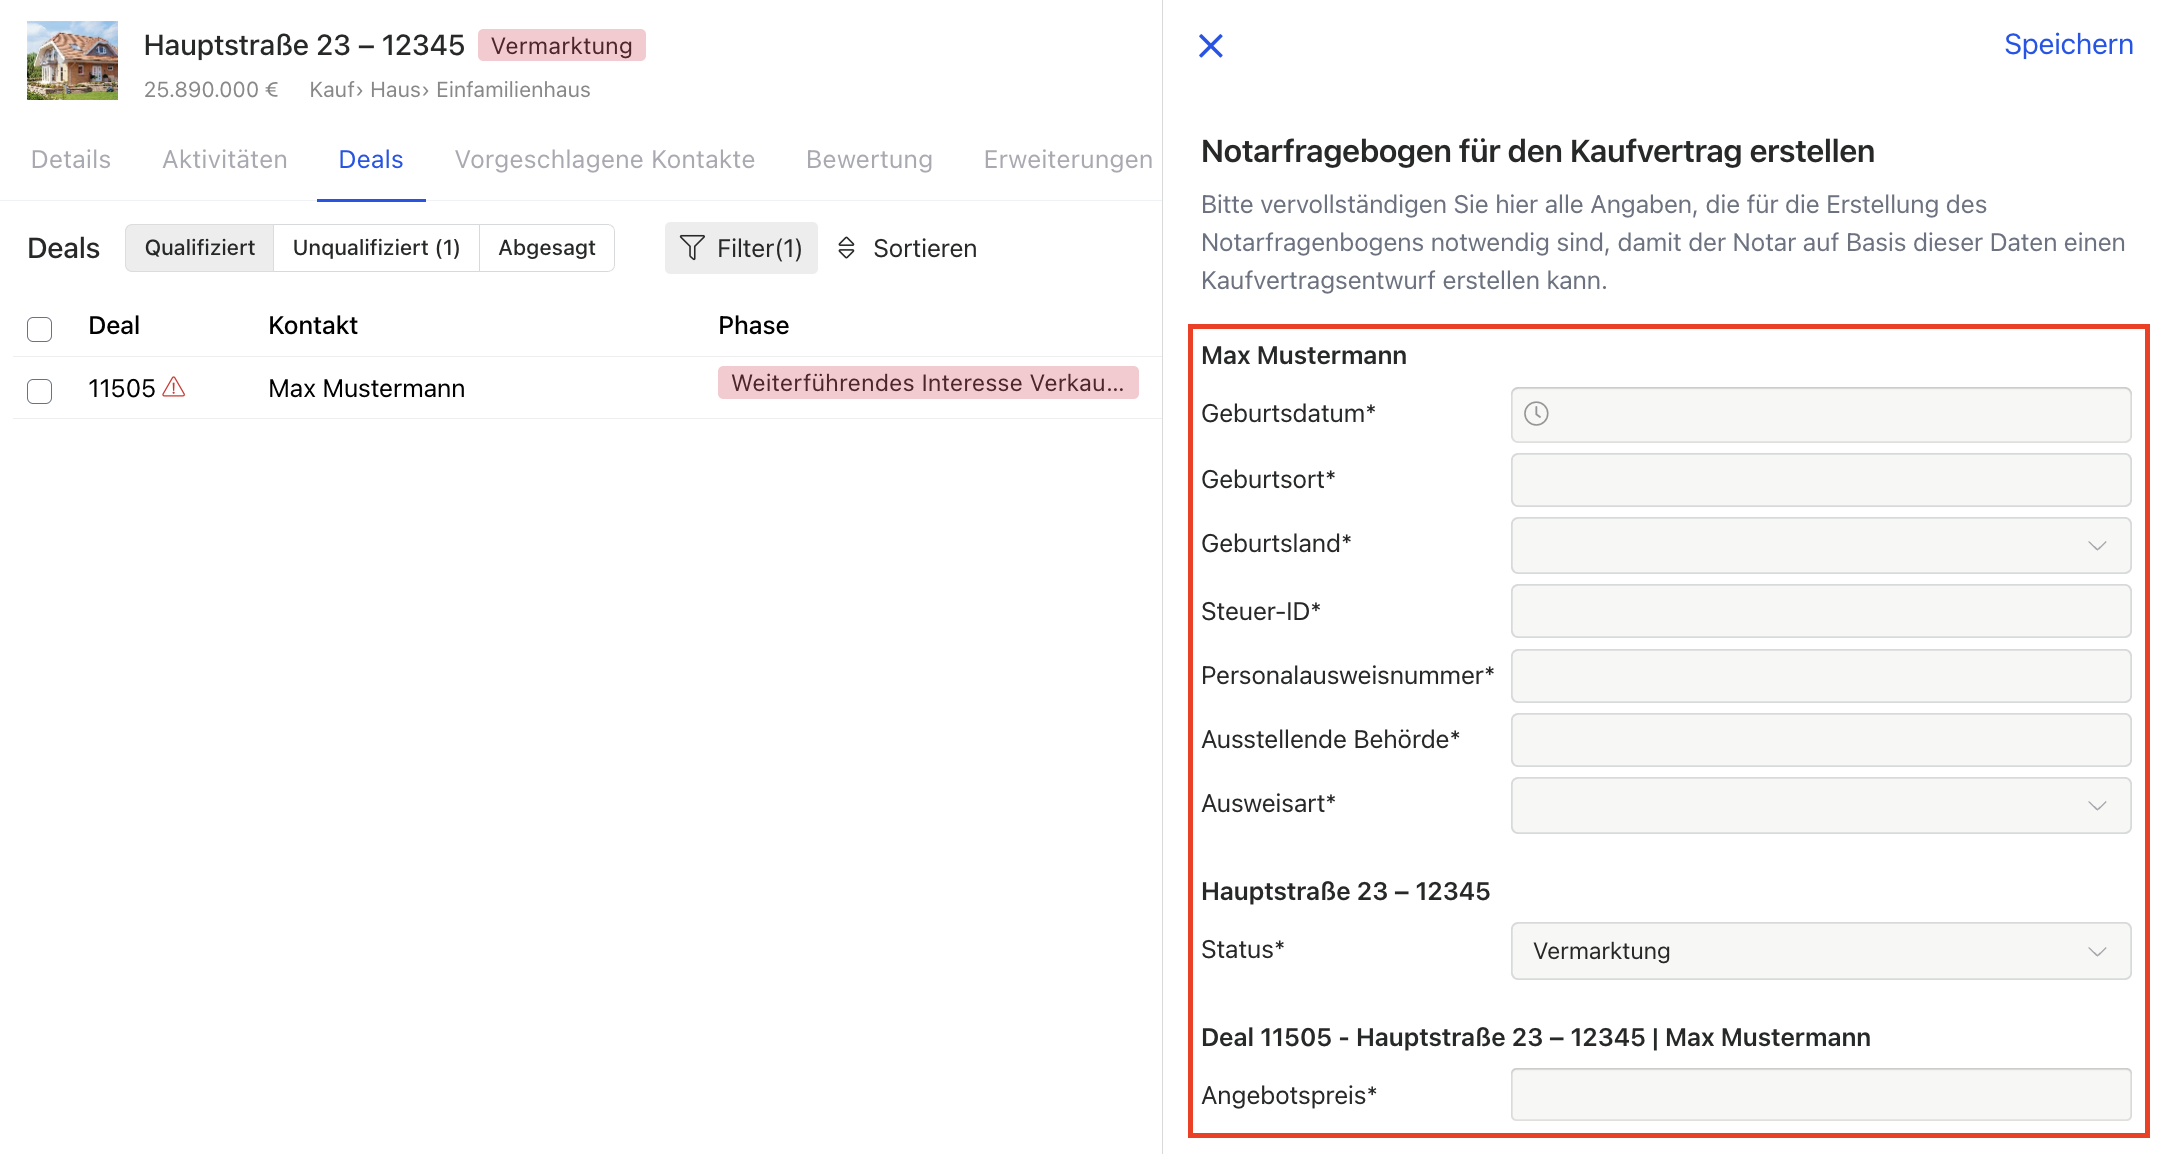Click the Weiterführendes Interesse phase badge
Image resolution: width=2166 pixels, height=1154 pixels.
click(x=928, y=383)
